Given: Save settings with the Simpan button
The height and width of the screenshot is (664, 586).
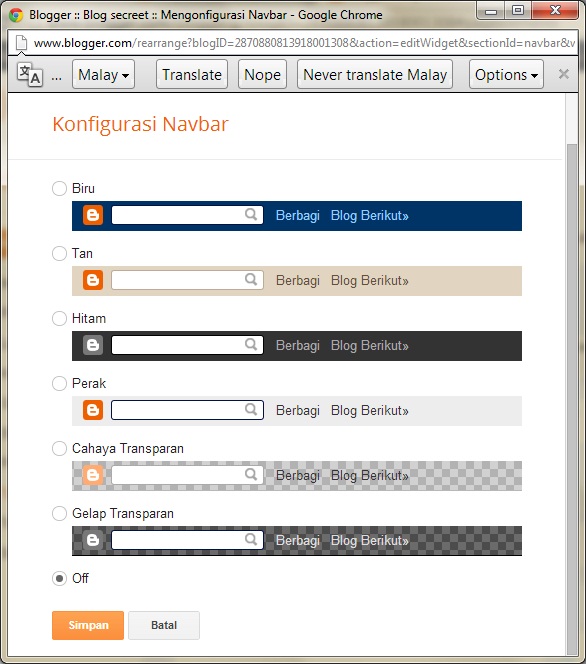Looking at the screenshot, I should pyautogui.click(x=88, y=625).
